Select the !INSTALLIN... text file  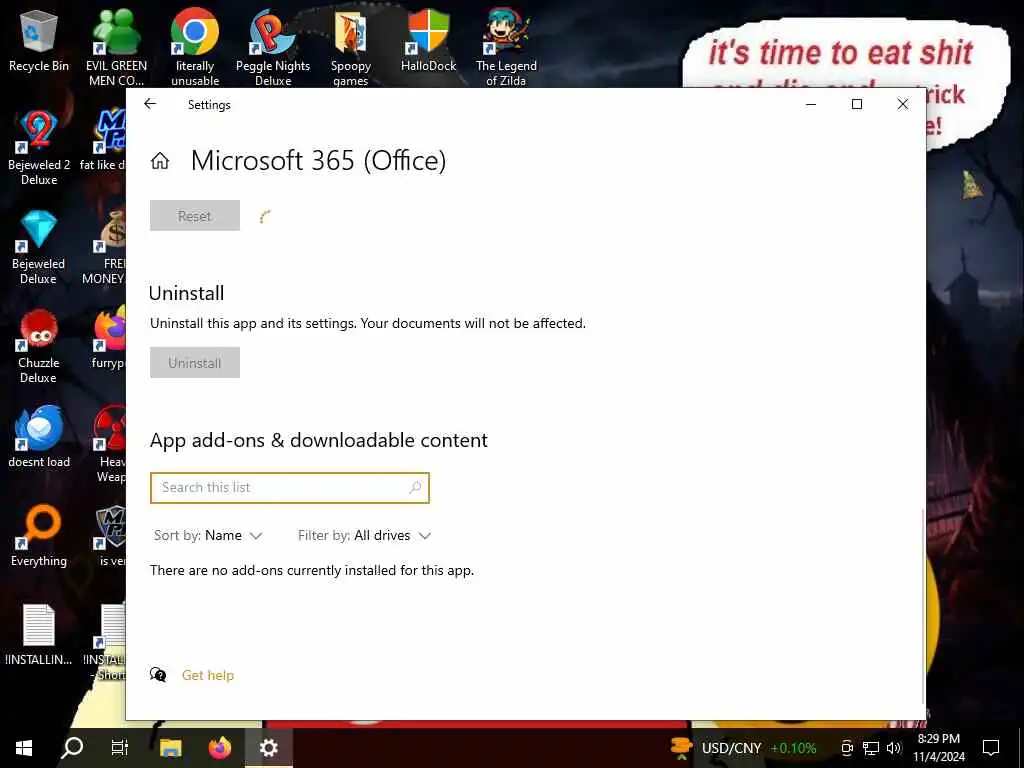[x=39, y=635]
